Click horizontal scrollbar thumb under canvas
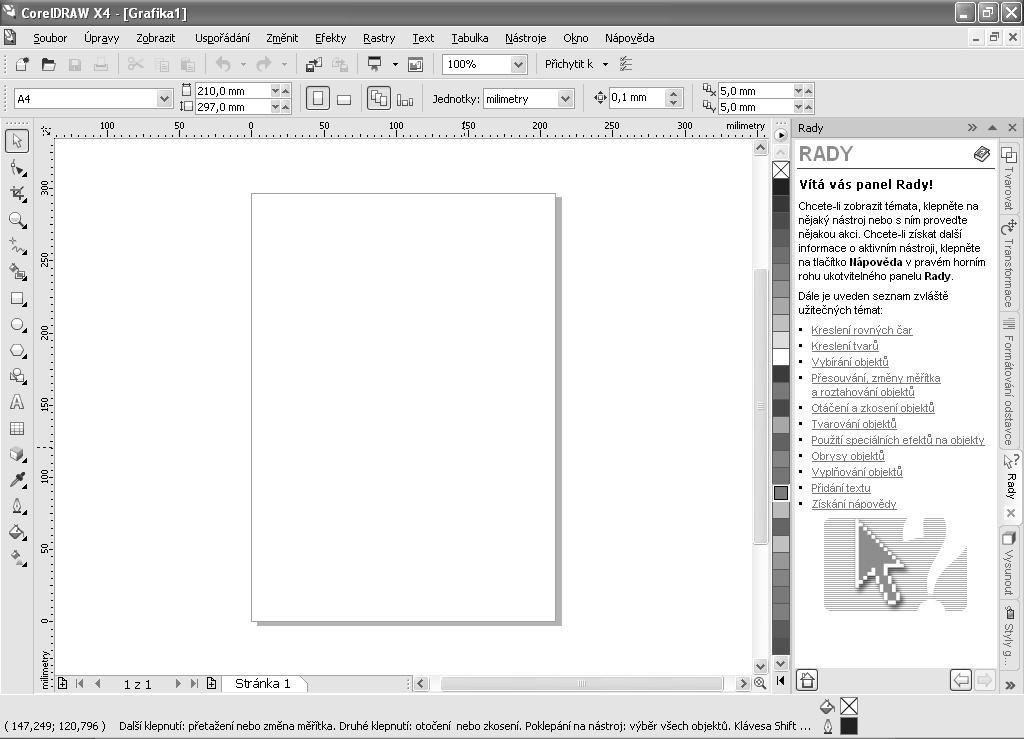Image resolution: width=1024 pixels, height=739 pixels. coord(581,684)
